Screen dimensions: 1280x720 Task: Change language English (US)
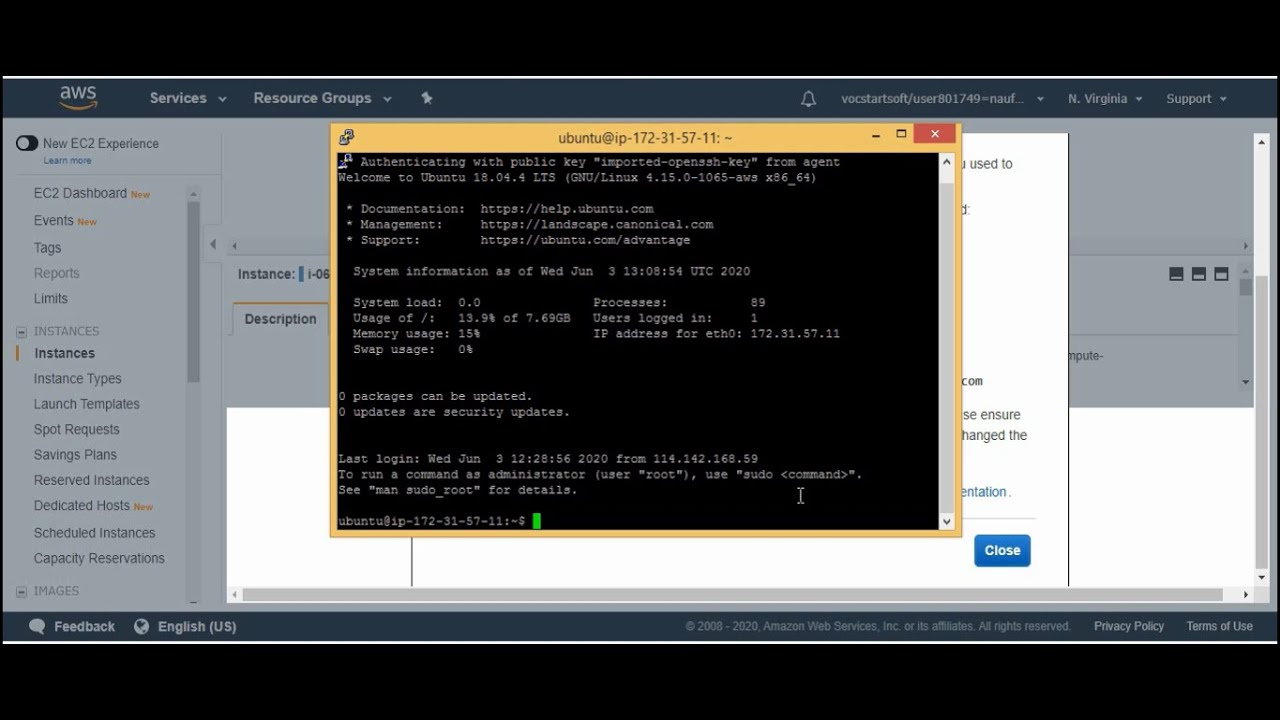coord(197,626)
